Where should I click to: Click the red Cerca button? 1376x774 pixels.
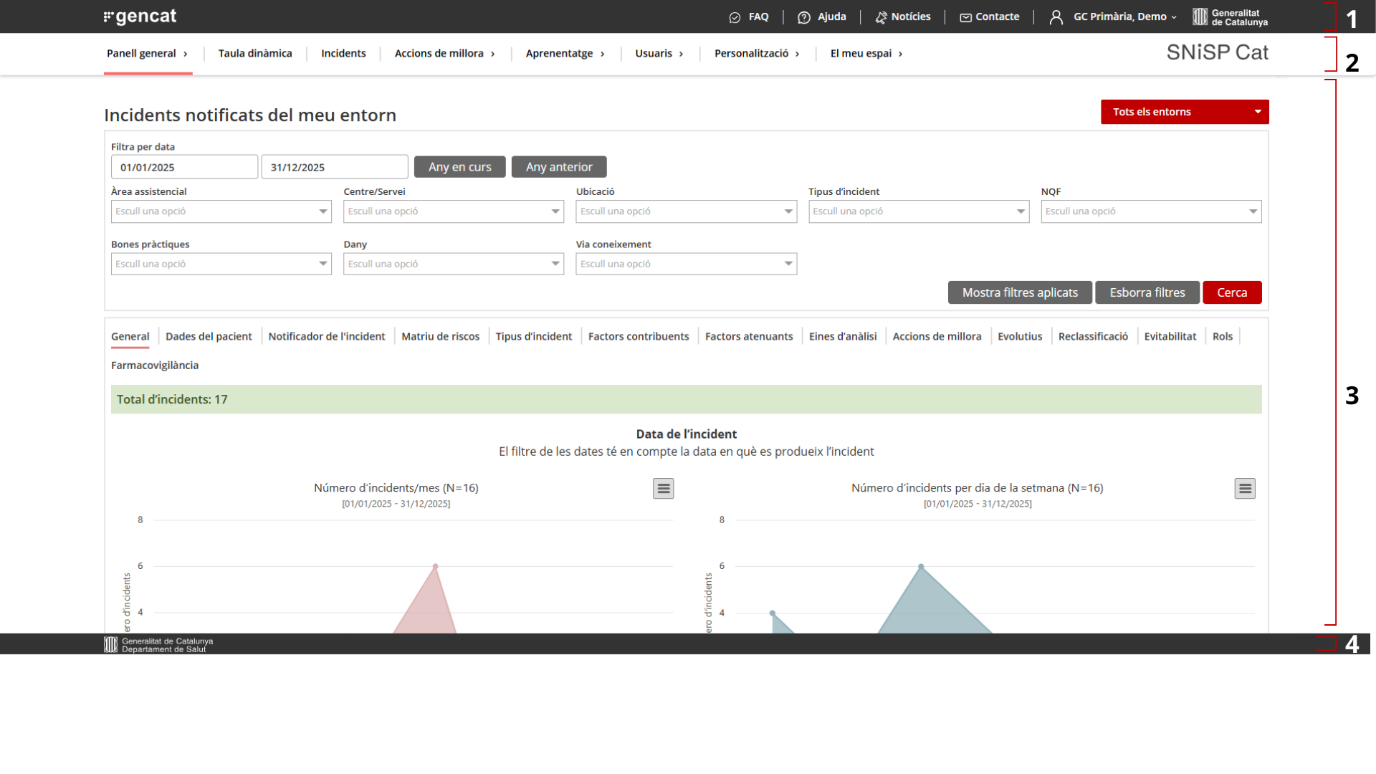1232,292
